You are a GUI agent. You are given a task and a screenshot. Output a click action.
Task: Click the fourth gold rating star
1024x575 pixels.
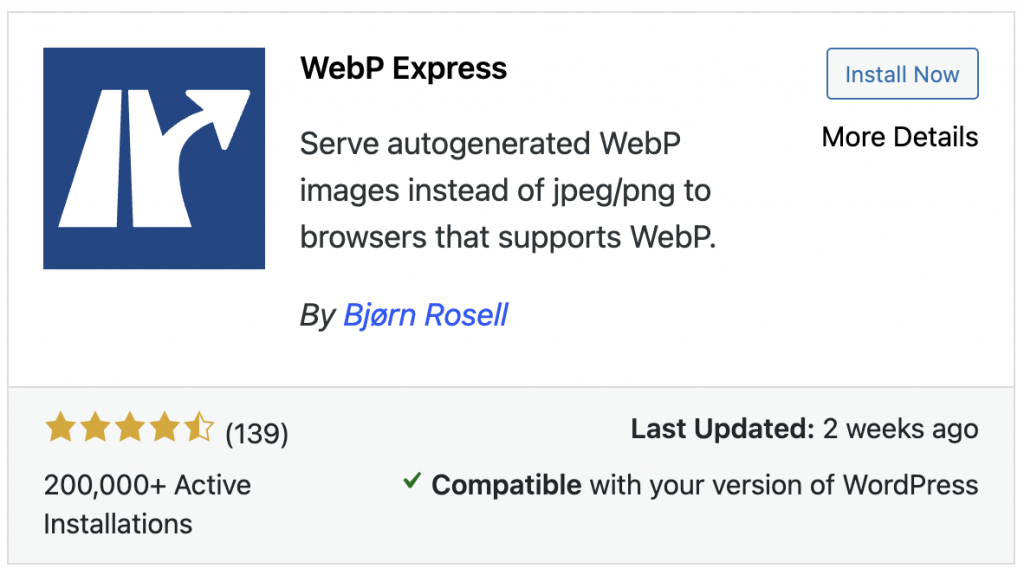click(165, 430)
